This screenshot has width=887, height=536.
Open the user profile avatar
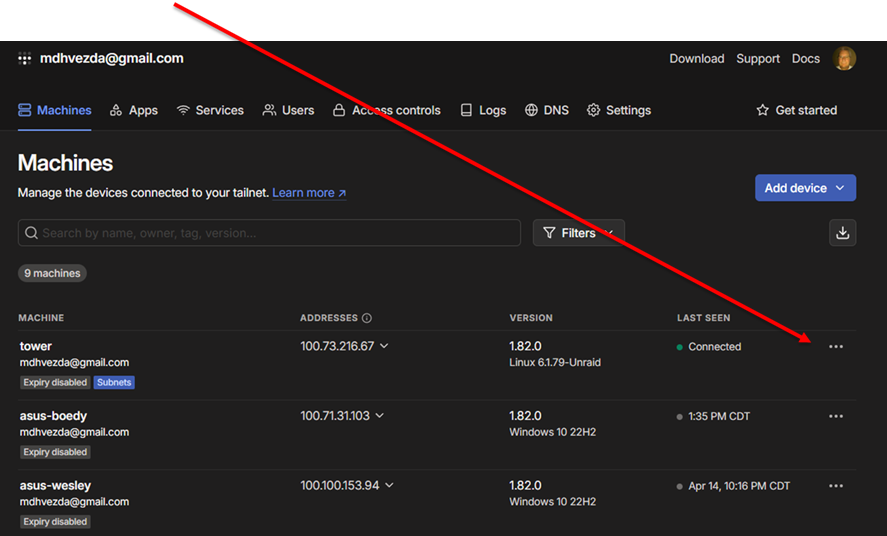click(845, 59)
